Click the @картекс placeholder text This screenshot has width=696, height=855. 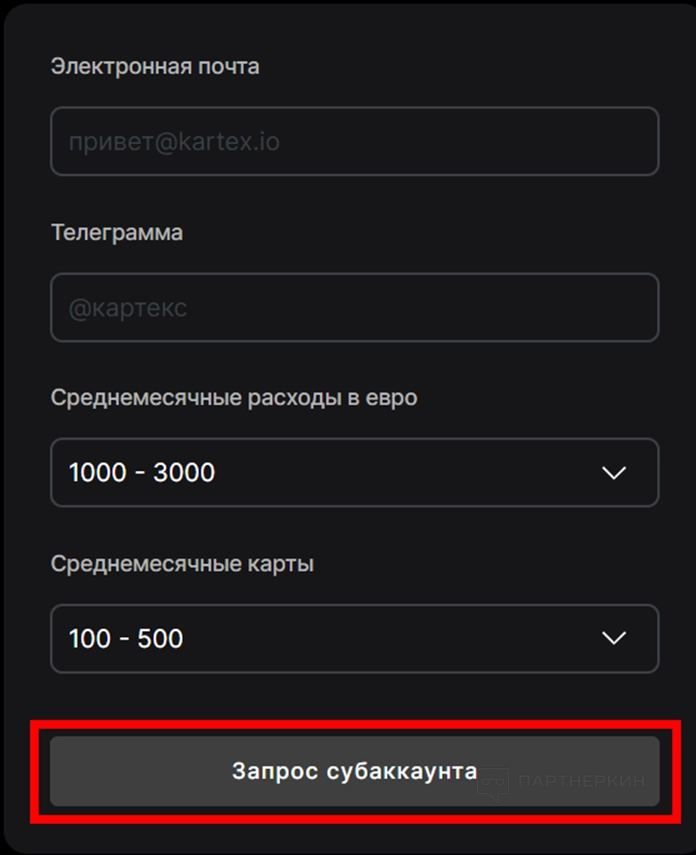[128, 308]
